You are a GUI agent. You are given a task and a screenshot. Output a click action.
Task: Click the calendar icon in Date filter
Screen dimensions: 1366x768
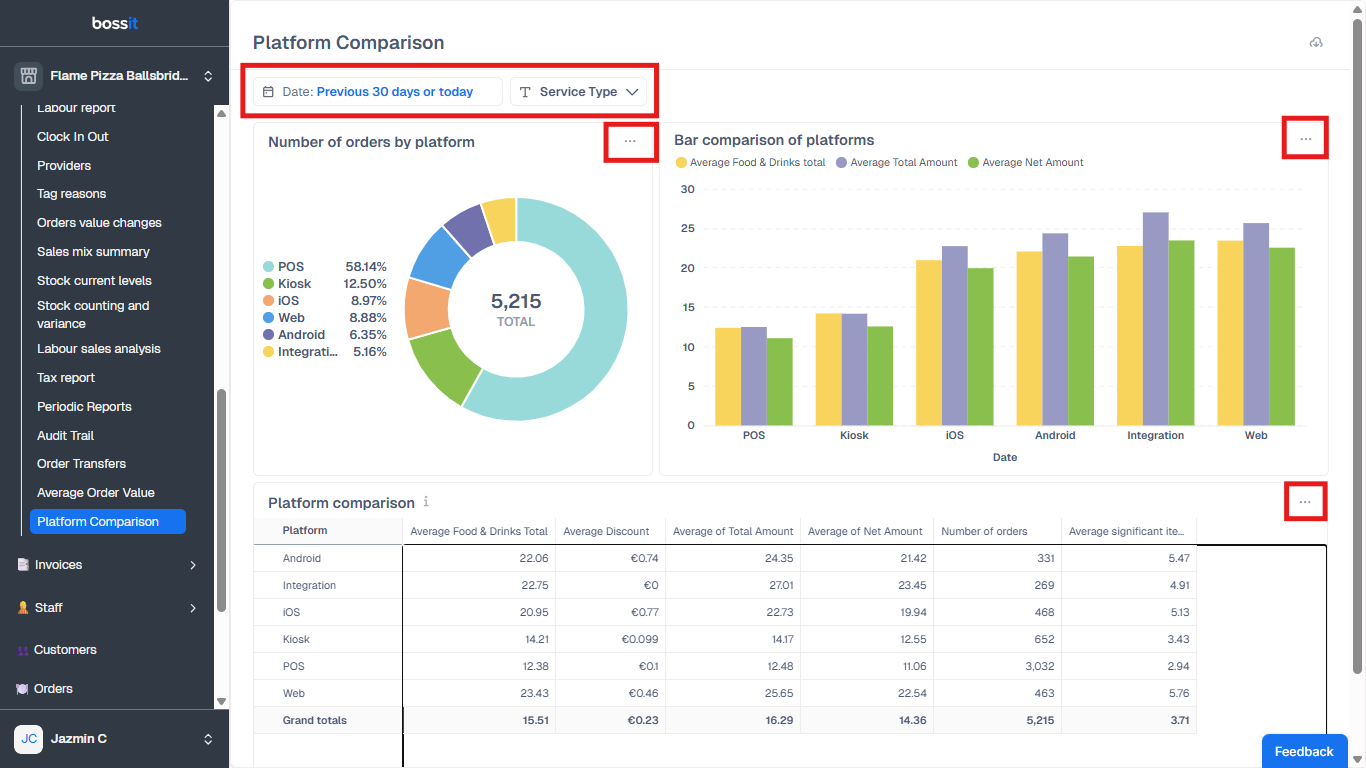(x=268, y=92)
